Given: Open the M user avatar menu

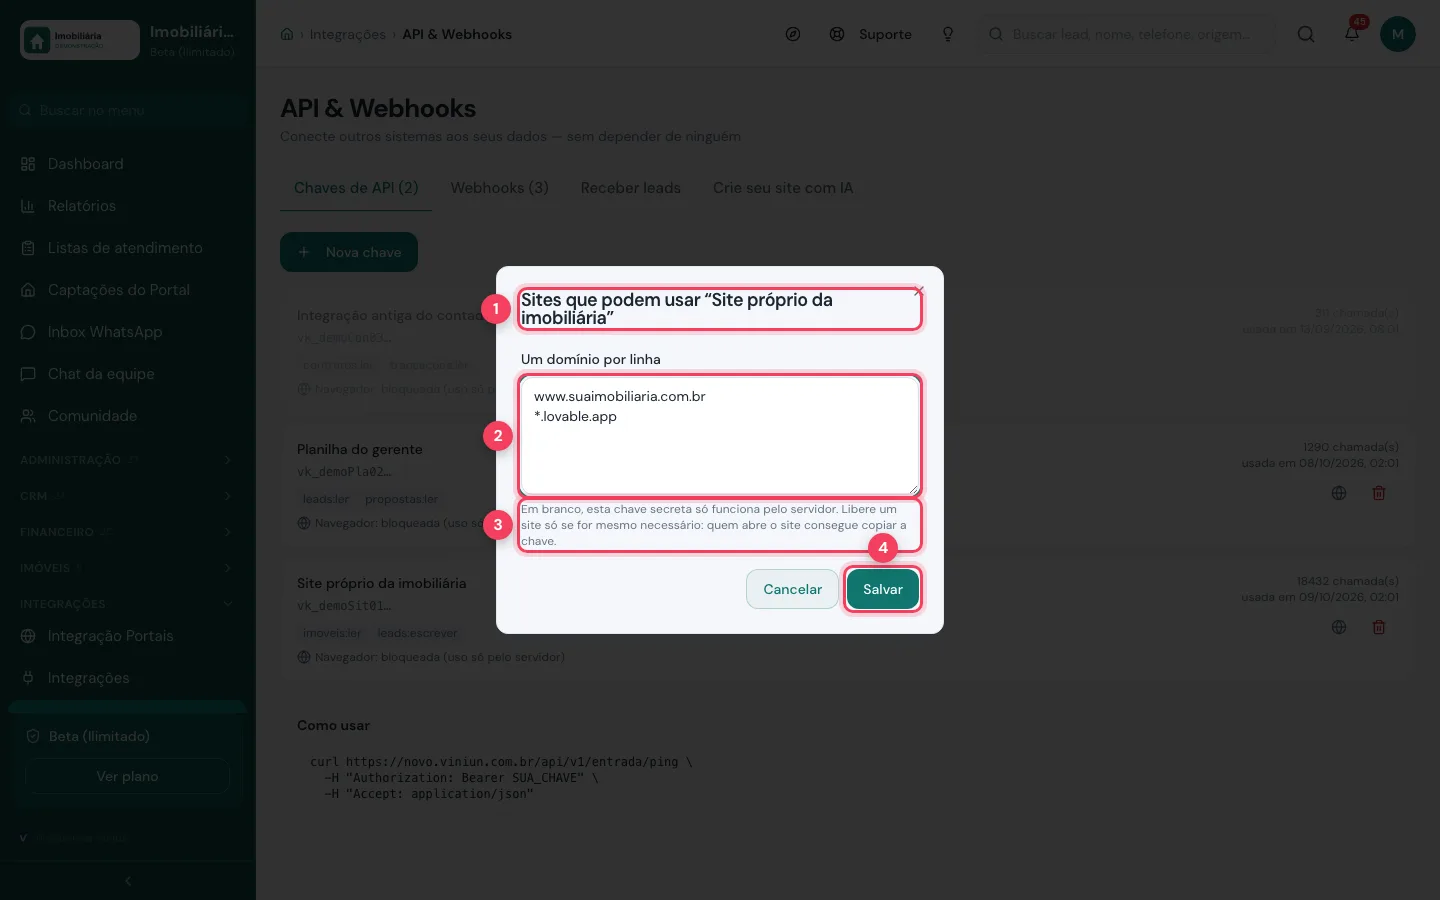Looking at the screenshot, I should 1398,34.
